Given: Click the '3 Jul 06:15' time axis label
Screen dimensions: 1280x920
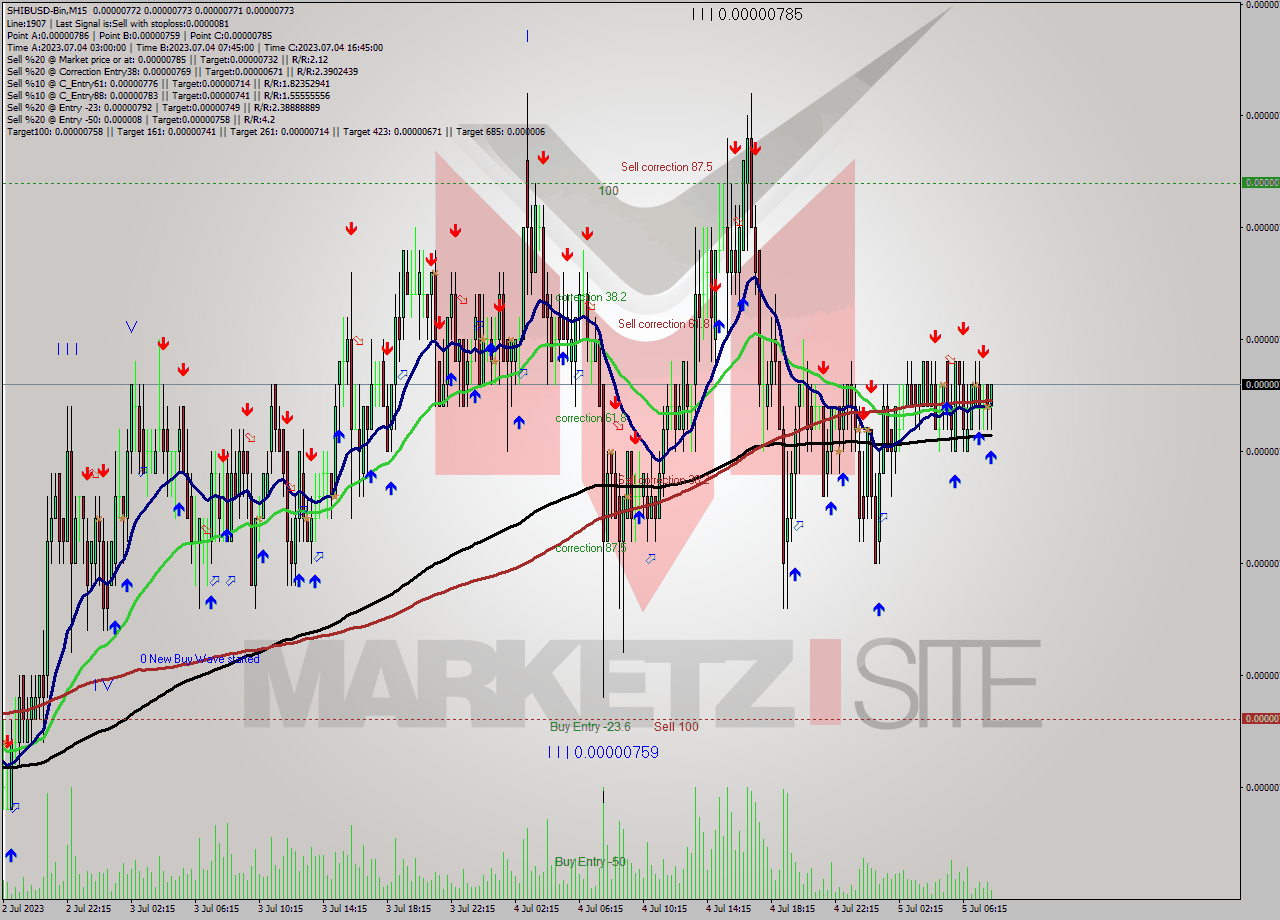Looking at the screenshot, I should [217, 909].
